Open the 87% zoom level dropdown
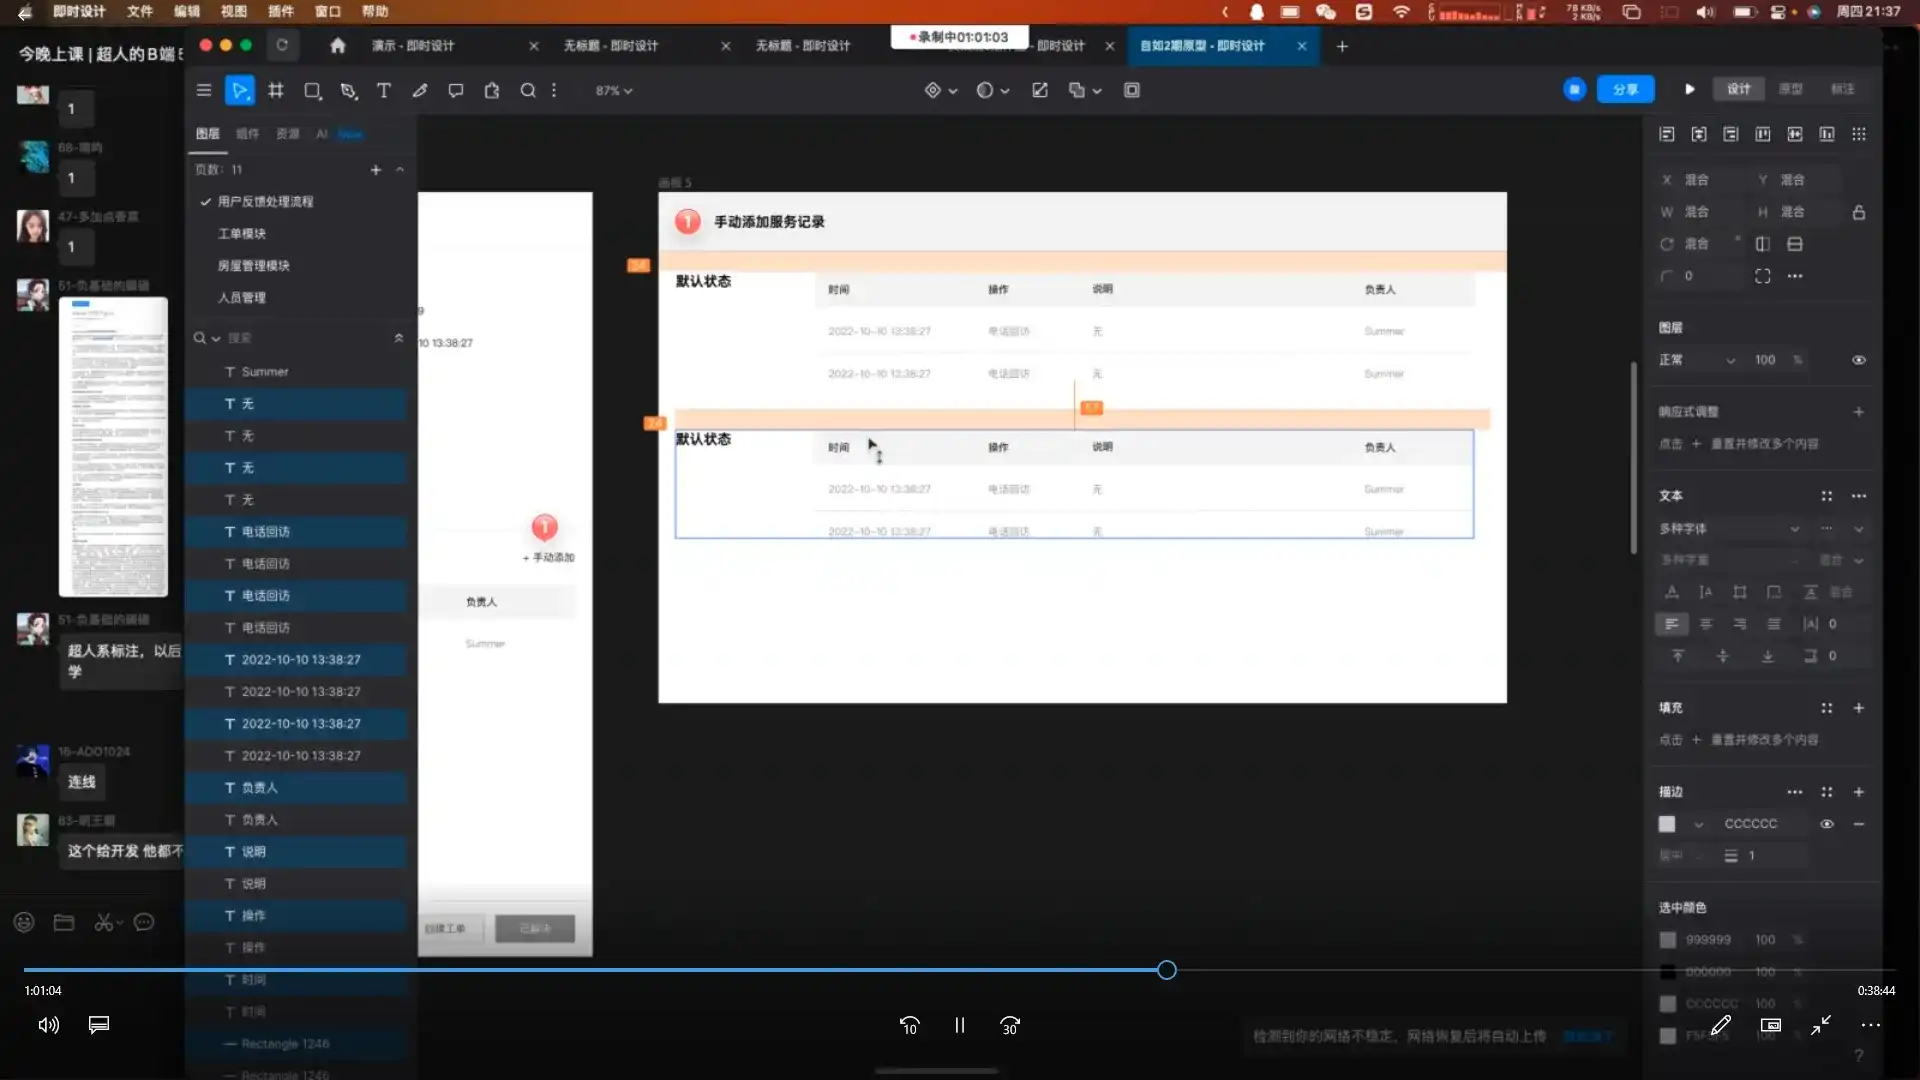The width and height of the screenshot is (1920, 1080). tap(613, 90)
